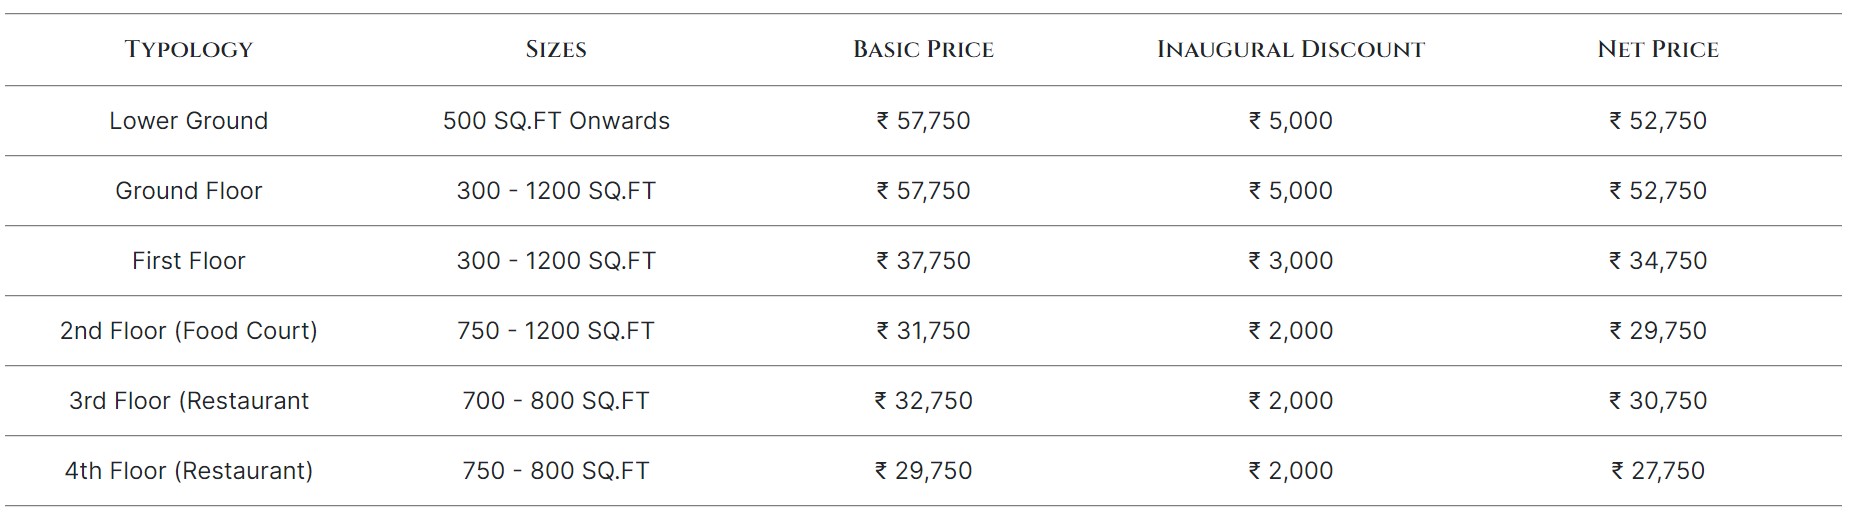
Task: Select the First Floor row label
Action: pos(188,261)
